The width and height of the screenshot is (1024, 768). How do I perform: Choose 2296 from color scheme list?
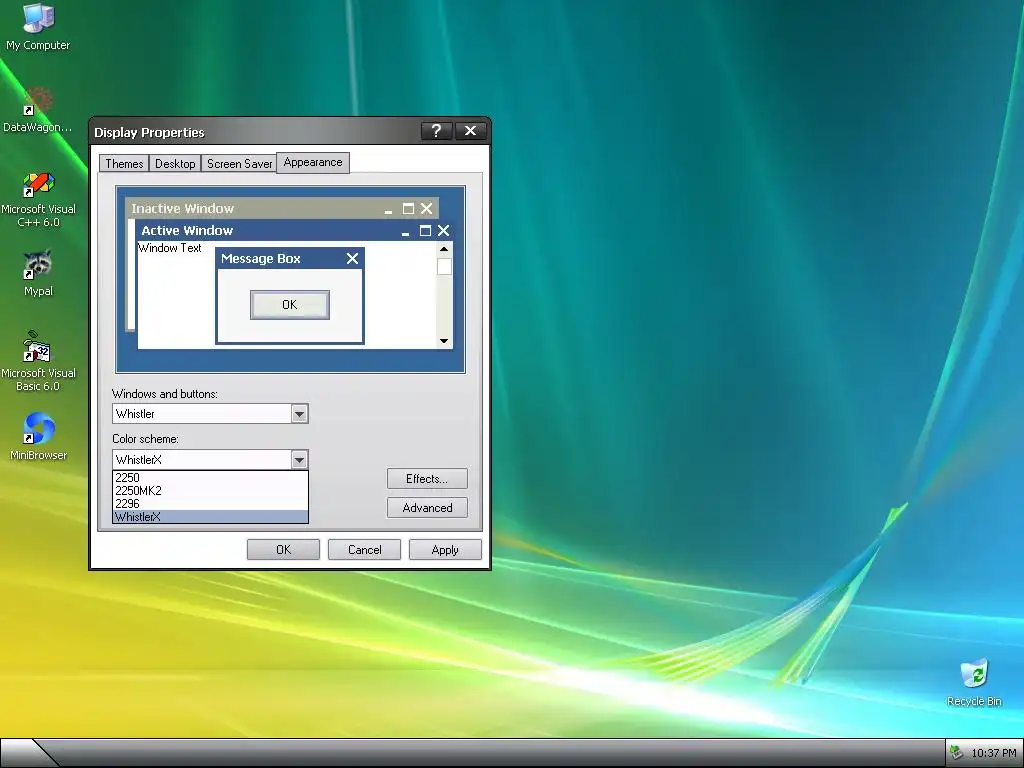click(210, 504)
